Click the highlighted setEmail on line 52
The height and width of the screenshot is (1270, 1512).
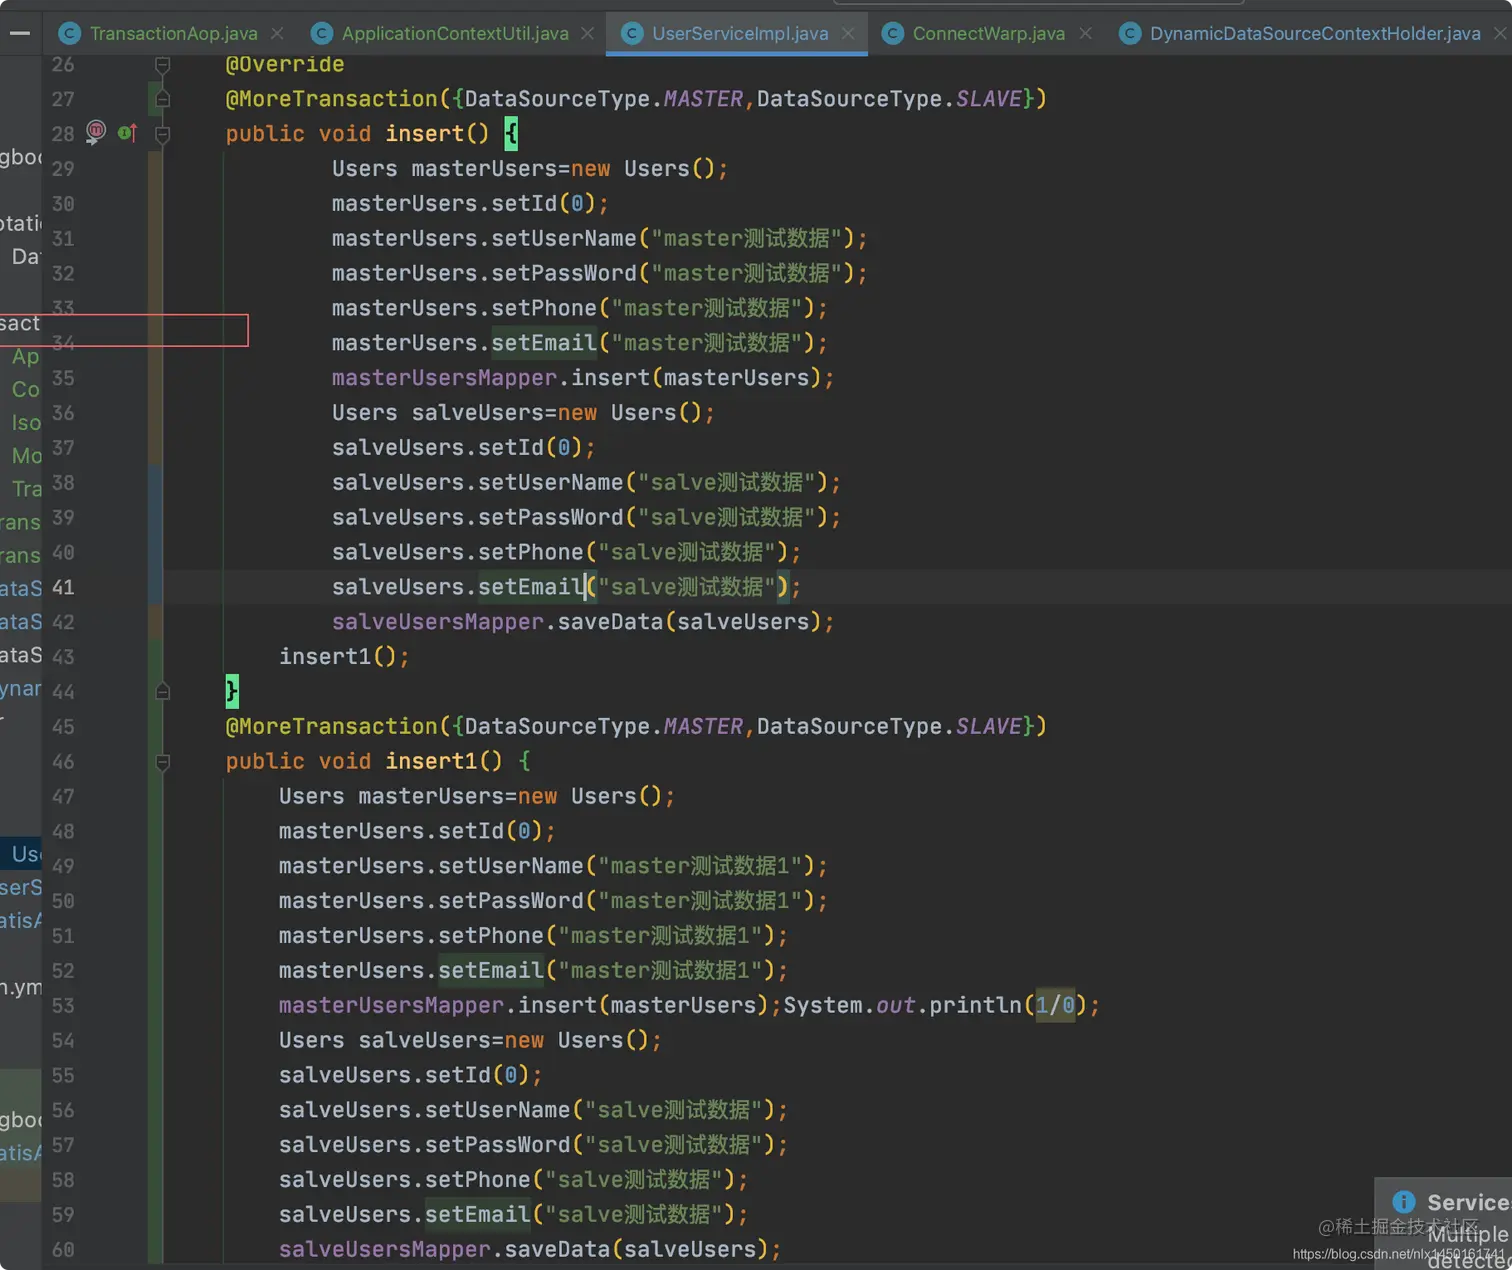coord(491,971)
